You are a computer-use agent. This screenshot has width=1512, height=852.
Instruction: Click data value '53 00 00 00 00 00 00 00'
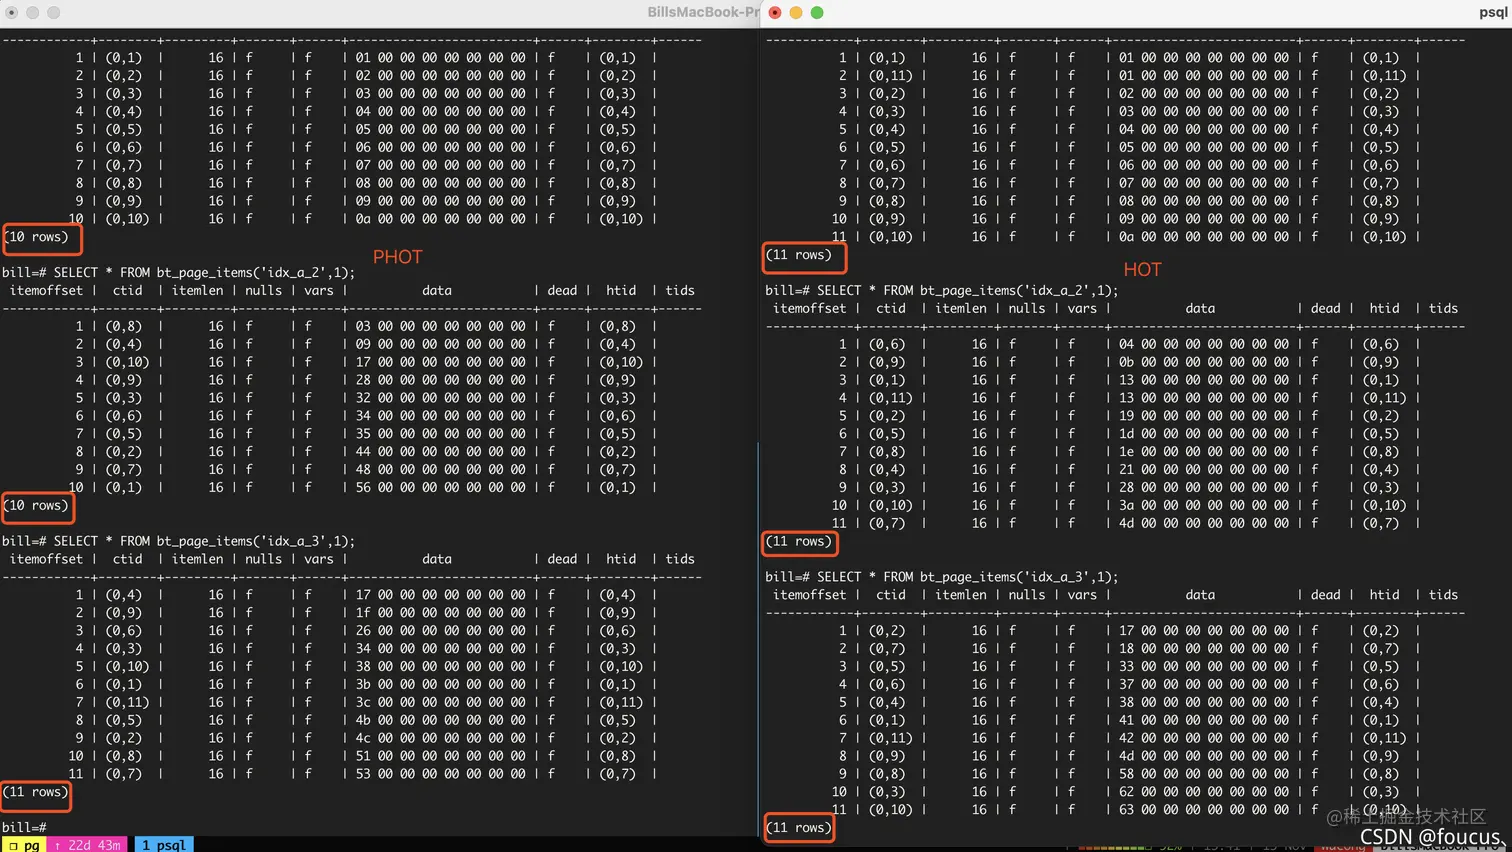[440, 773]
